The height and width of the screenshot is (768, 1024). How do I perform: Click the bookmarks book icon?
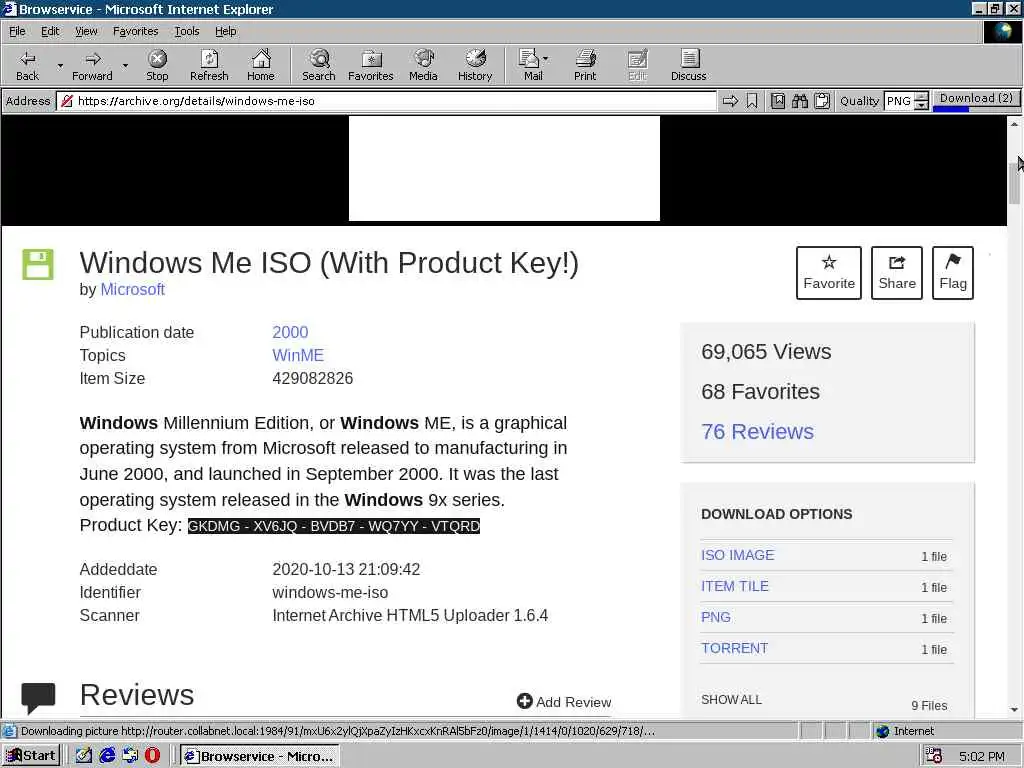tap(778, 101)
